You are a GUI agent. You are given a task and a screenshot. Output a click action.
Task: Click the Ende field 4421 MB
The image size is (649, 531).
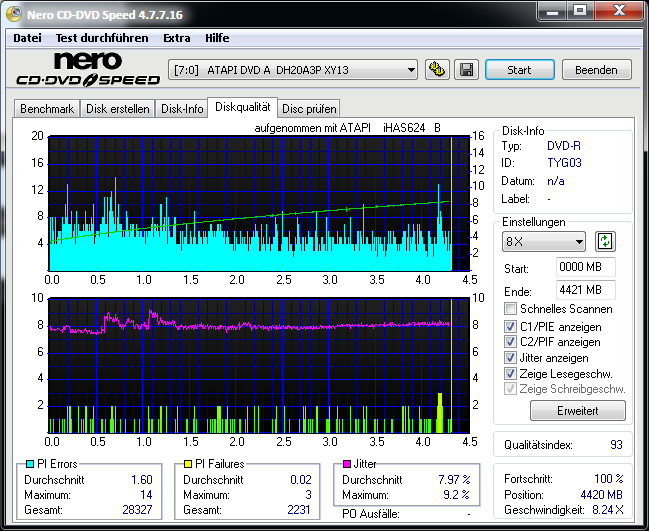coord(585,290)
